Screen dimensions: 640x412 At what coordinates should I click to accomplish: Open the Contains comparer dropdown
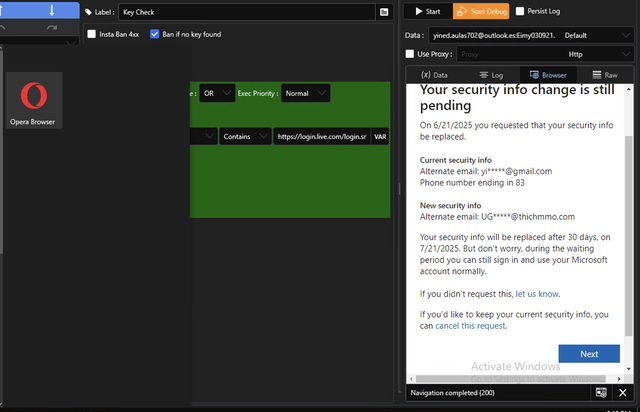click(x=245, y=136)
